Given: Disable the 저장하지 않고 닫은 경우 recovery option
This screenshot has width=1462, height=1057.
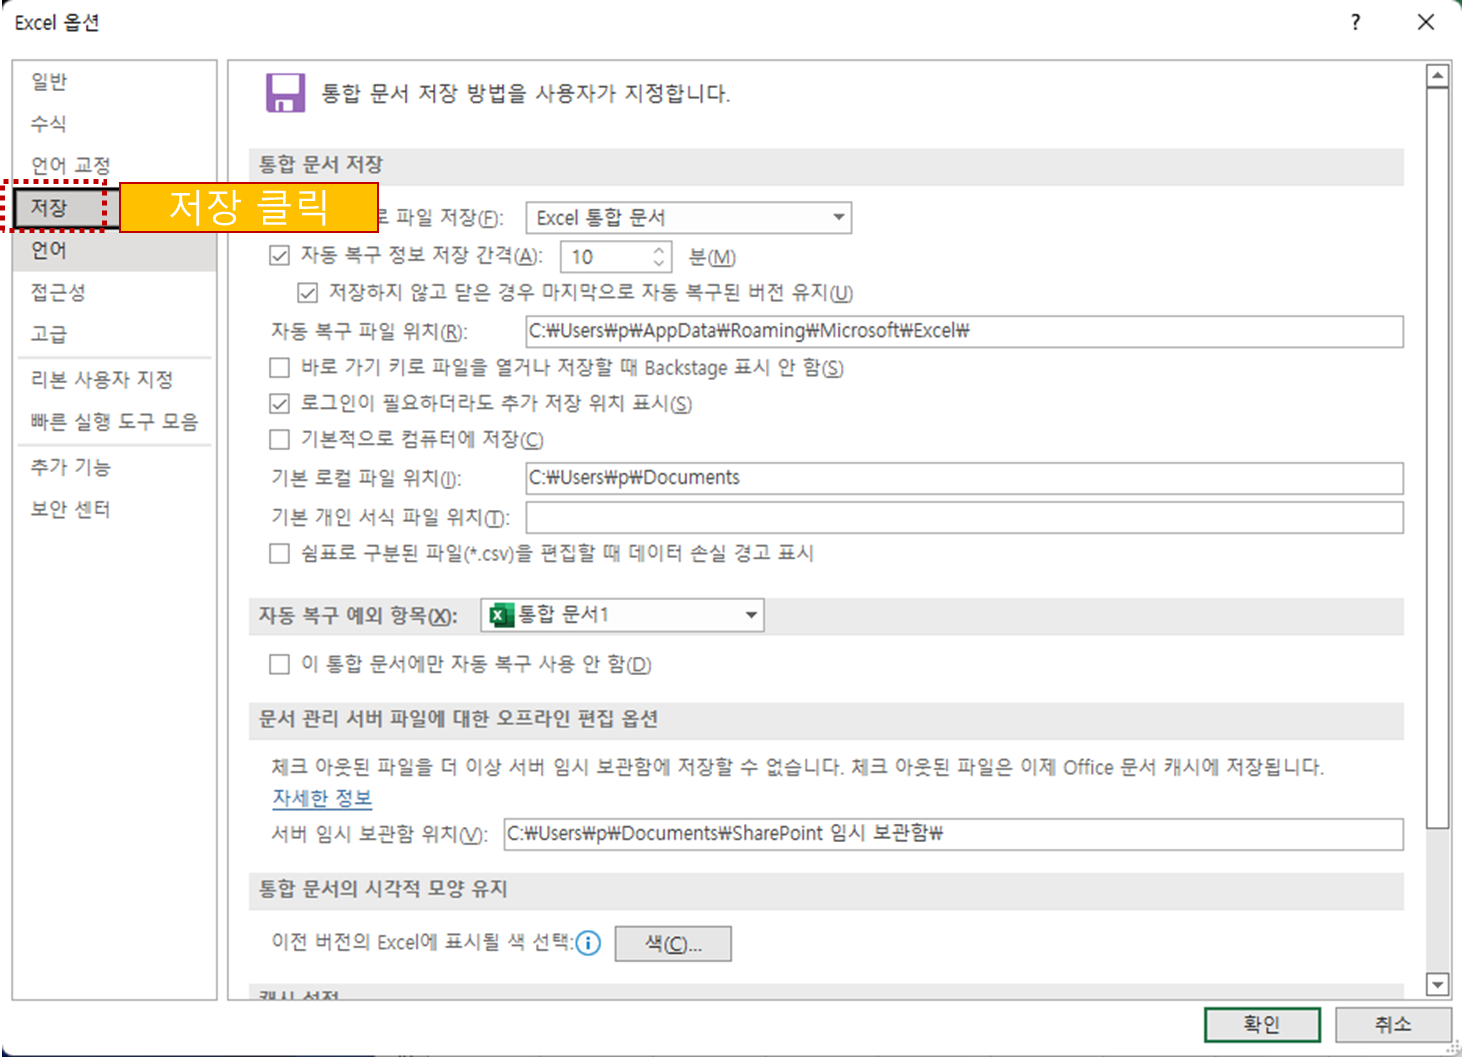Looking at the screenshot, I should pyautogui.click(x=306, y=292).
